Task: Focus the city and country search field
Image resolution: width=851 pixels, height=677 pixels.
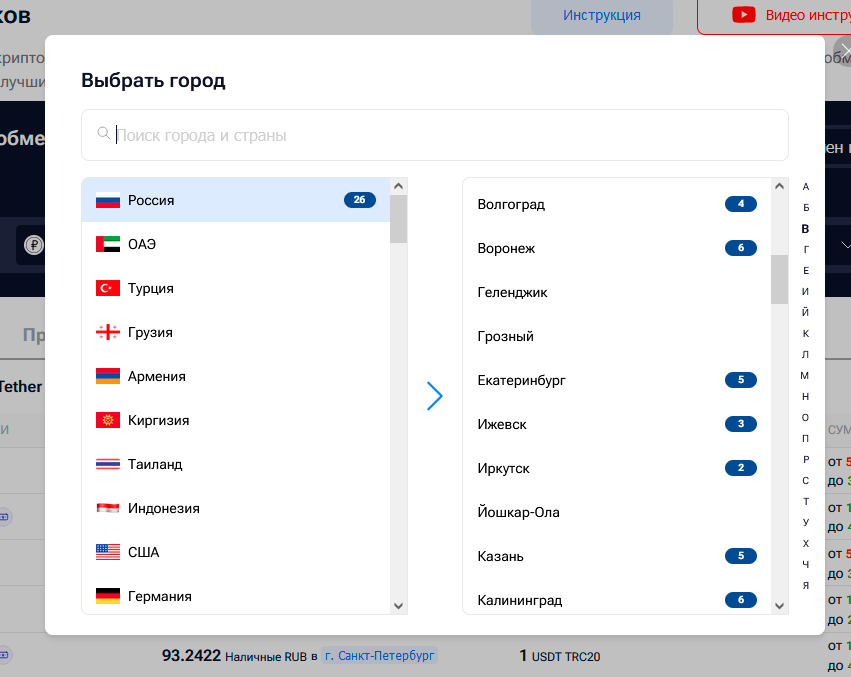Action: (x=435, y=135)
